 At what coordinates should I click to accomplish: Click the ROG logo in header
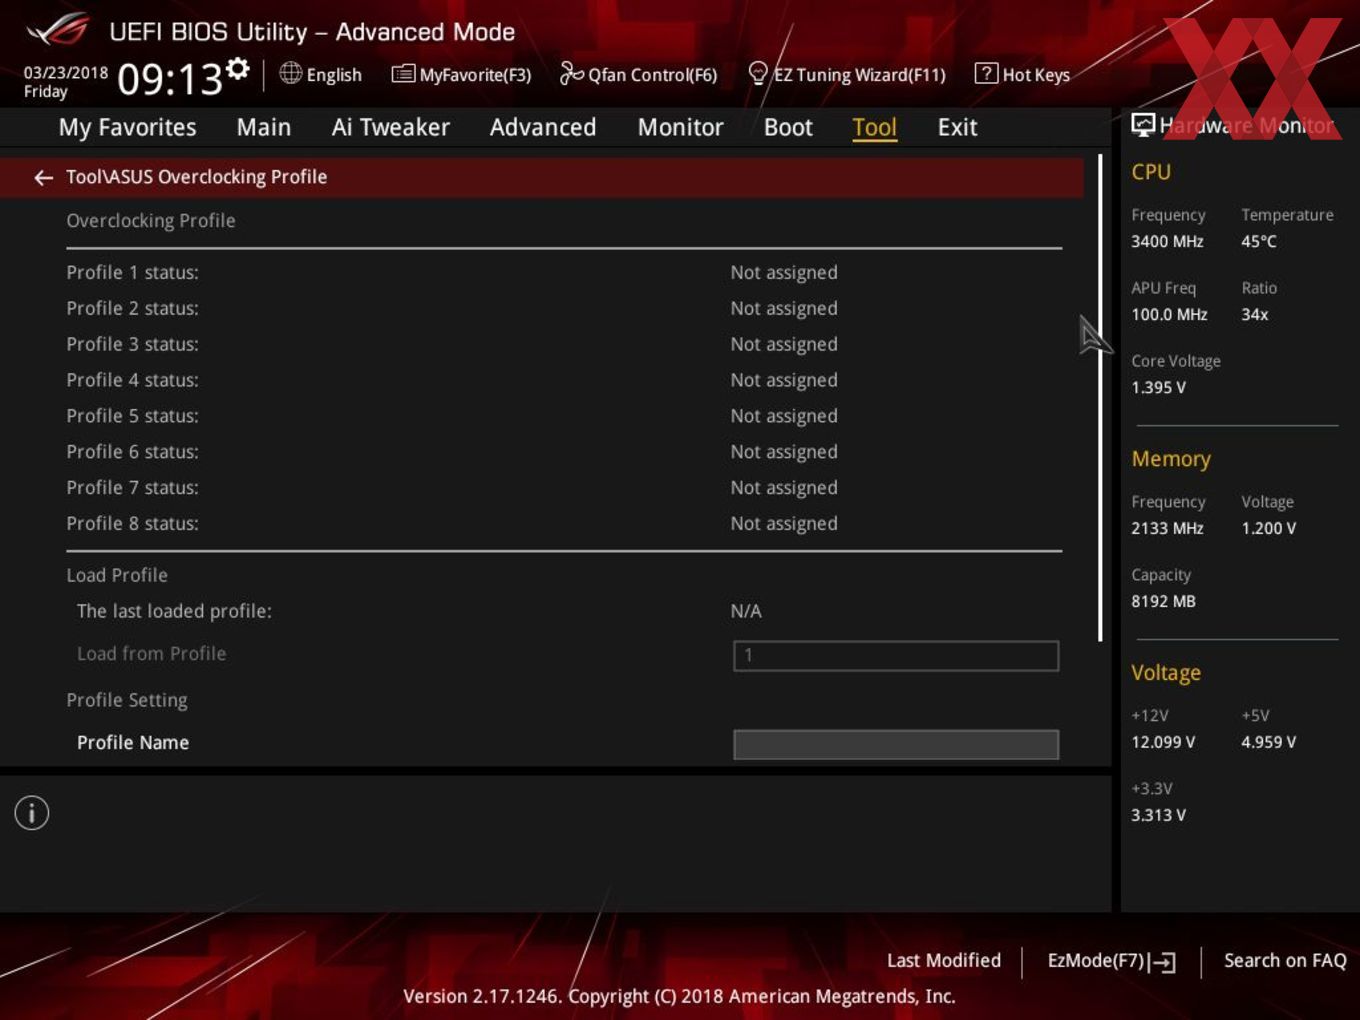pyautogui.click(x=58, y=30)
